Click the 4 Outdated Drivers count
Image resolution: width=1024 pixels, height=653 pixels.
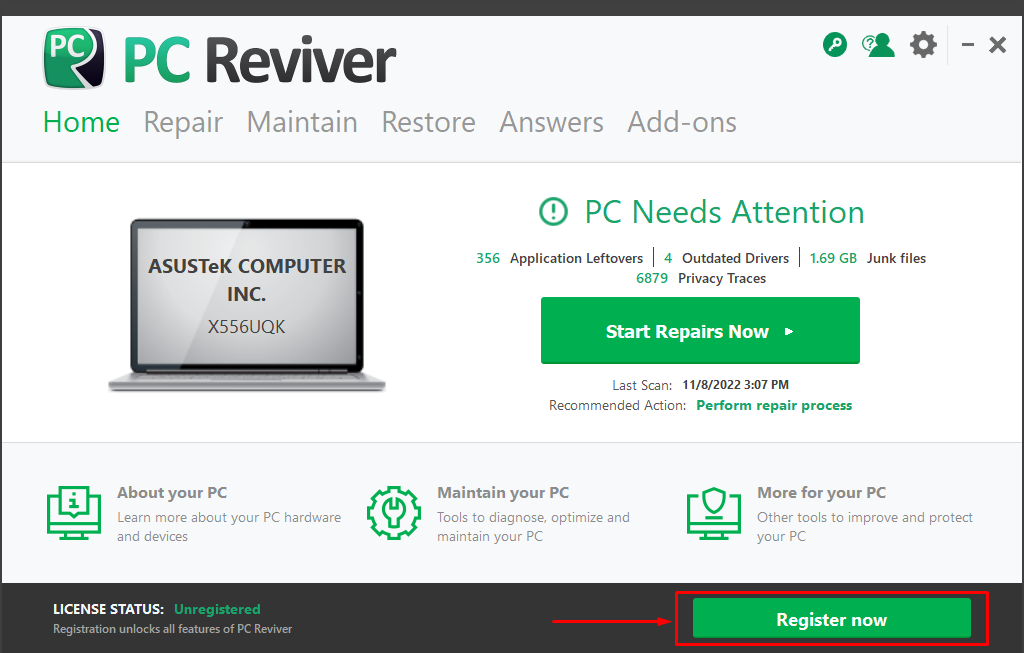(668, 258)
